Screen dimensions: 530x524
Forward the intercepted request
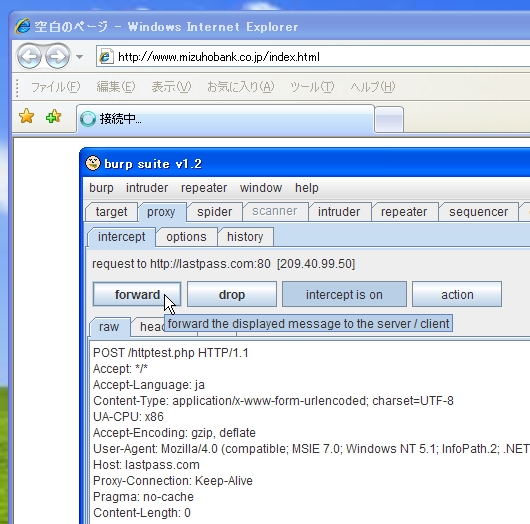(x=137, y=294)
